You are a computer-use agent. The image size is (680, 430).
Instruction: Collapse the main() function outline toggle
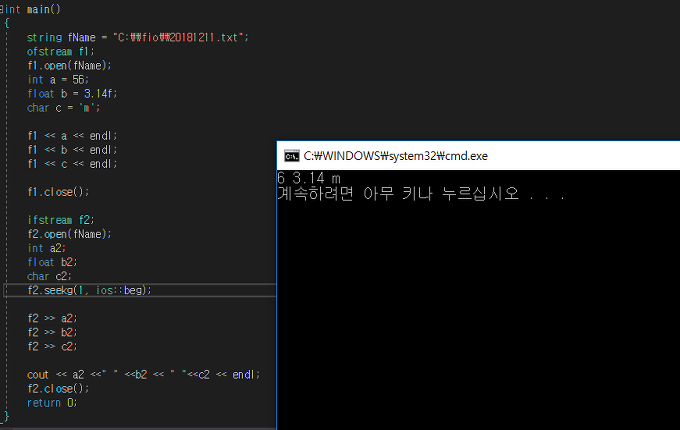pos(1,10)
